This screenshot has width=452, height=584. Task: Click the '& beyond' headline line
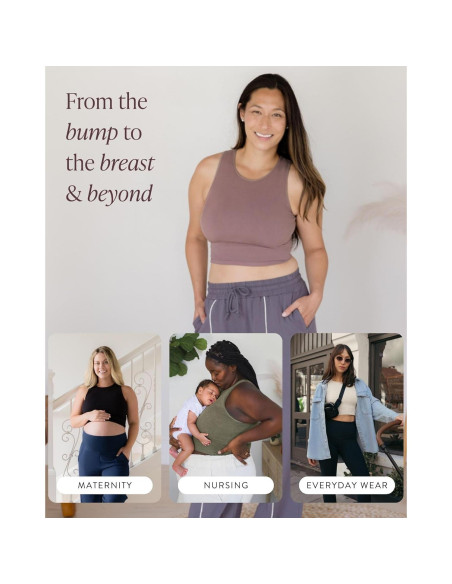coord(109,194)
